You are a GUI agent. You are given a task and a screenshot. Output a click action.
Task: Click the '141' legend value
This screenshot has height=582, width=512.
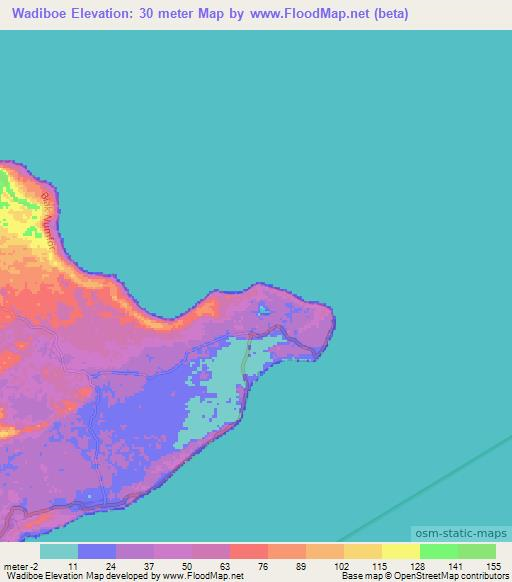[455, 567]
